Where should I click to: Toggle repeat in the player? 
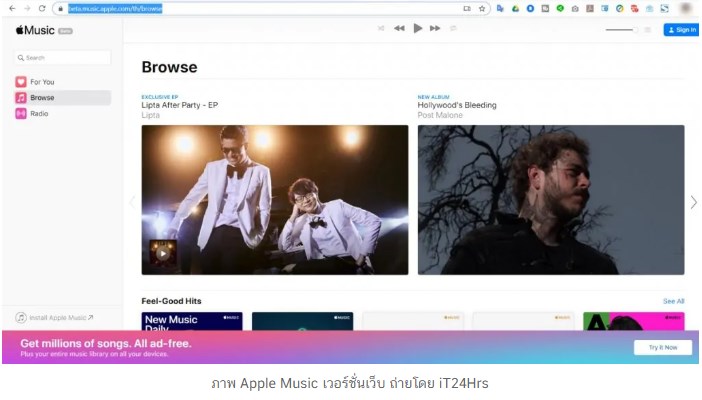click(453, 28)
